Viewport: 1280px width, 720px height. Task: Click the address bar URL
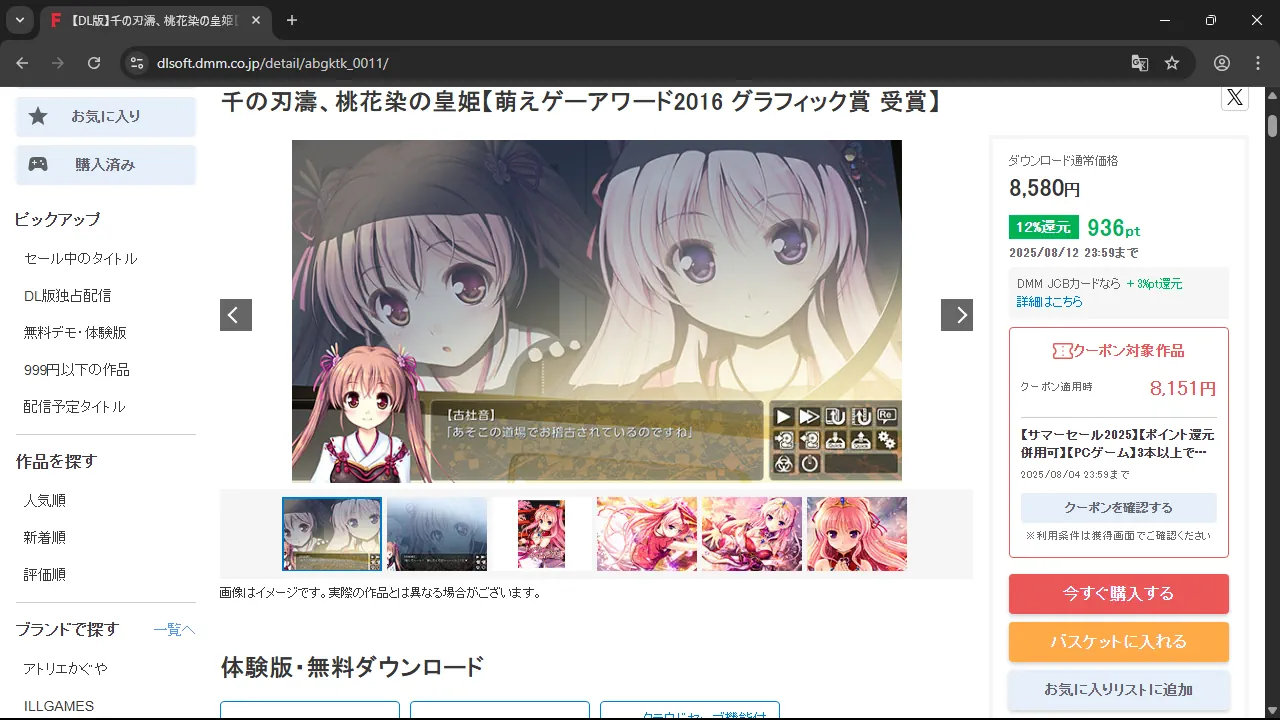tap(272, 63)
